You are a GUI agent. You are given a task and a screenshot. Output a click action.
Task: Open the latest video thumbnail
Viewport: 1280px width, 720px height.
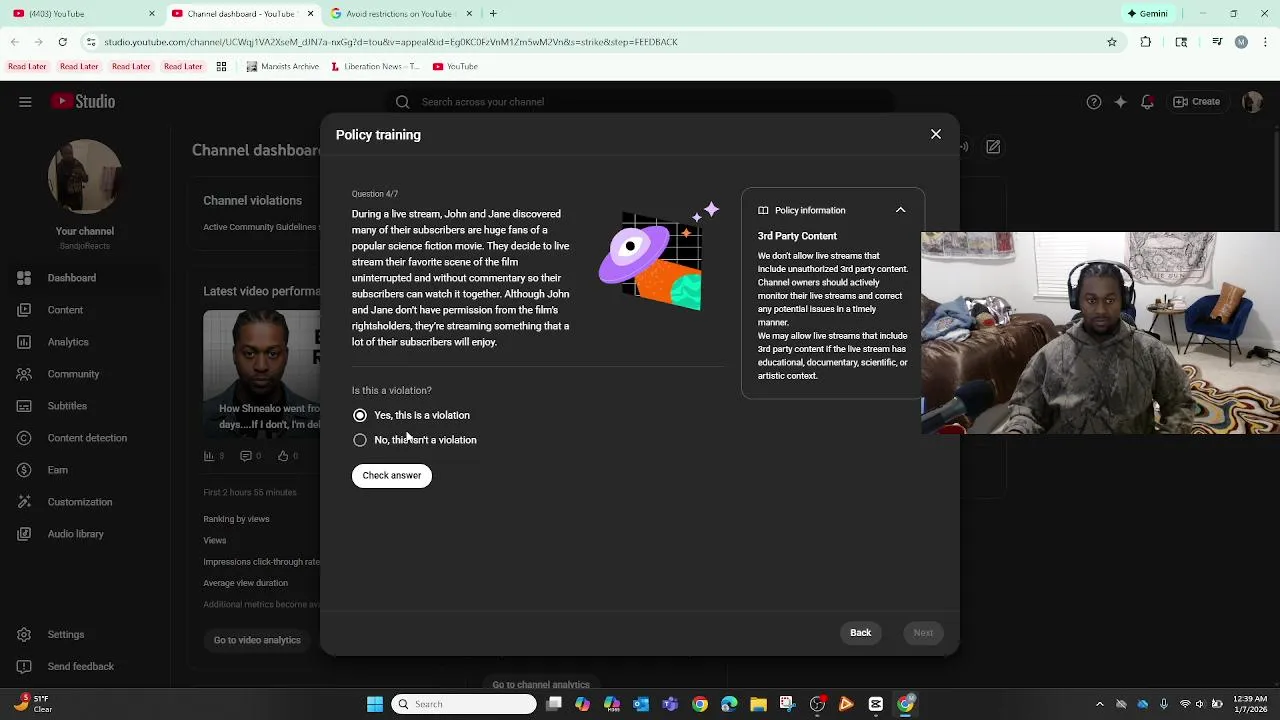pyautogui.click(x=262, y=372)
